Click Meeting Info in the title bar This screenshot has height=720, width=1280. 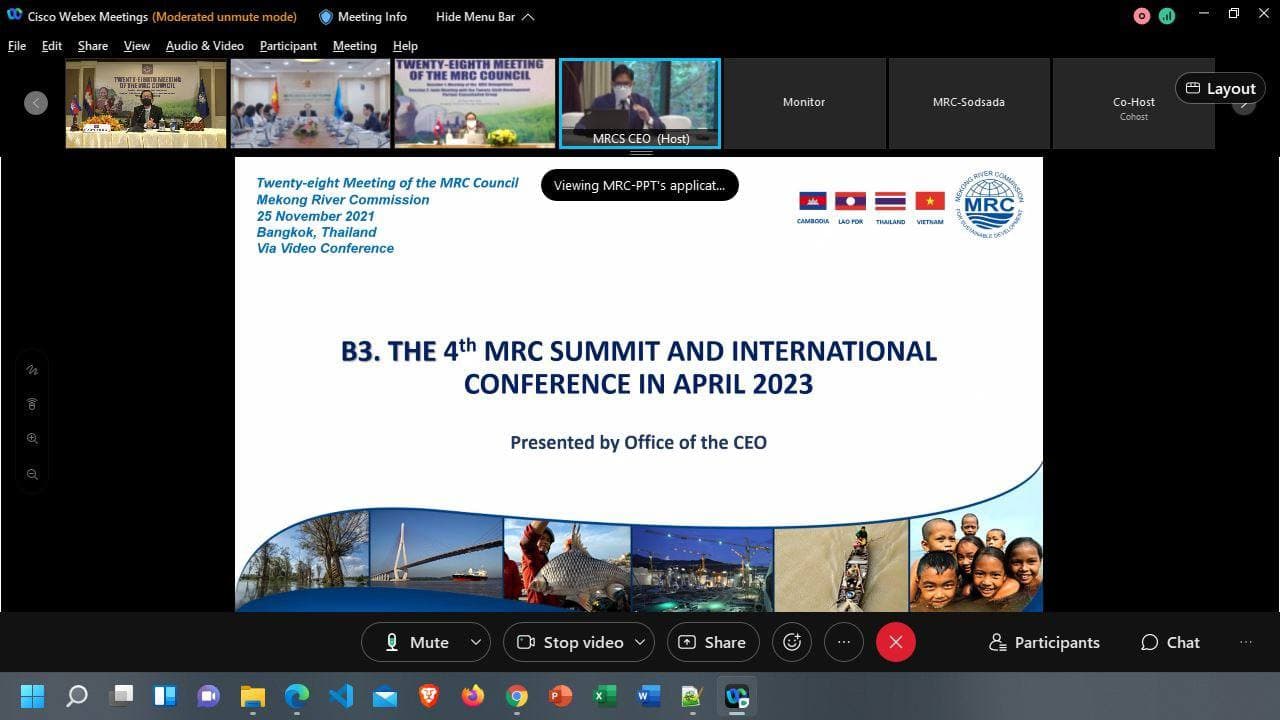362,16
